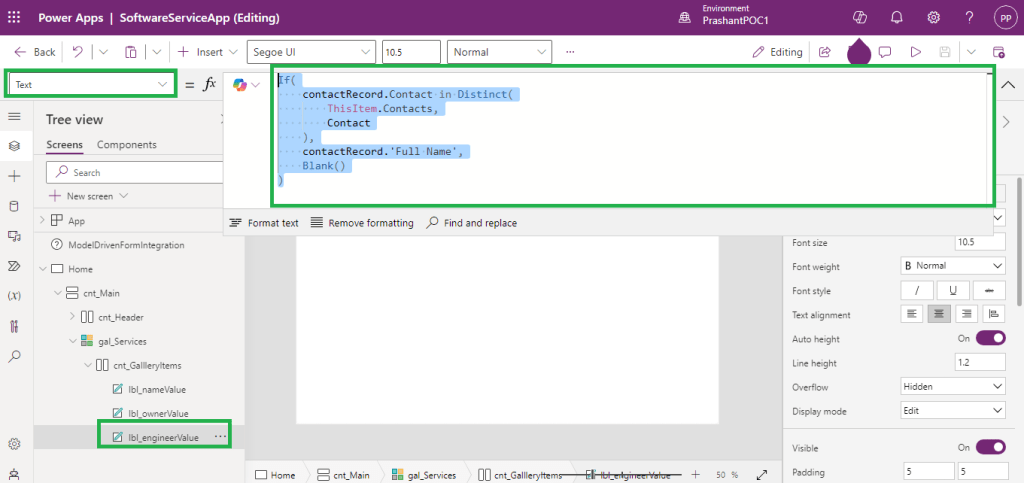Screen dimensions: 1024x483
Task: Click Format text button
Action: [x=264, y=223]
